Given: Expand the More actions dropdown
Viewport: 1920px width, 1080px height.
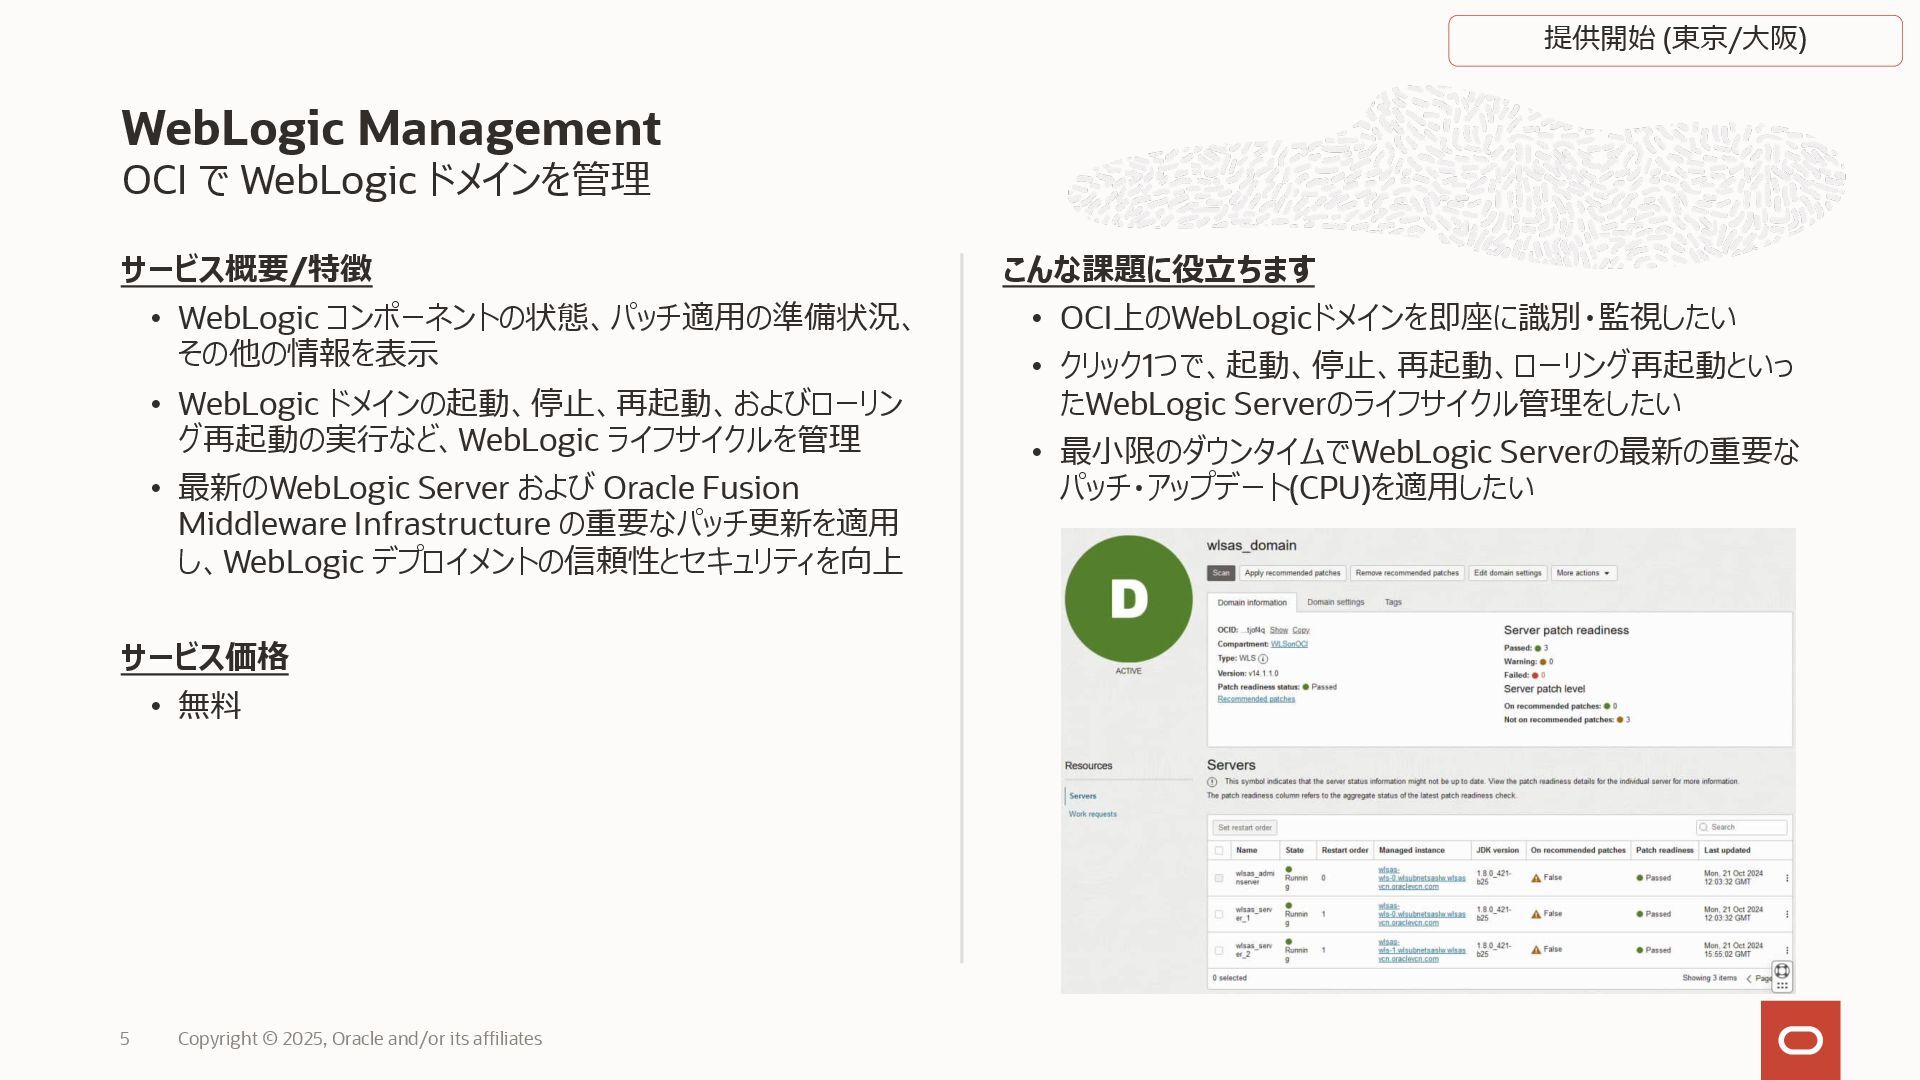Looking at the screenshot, I should (1583, 573).
